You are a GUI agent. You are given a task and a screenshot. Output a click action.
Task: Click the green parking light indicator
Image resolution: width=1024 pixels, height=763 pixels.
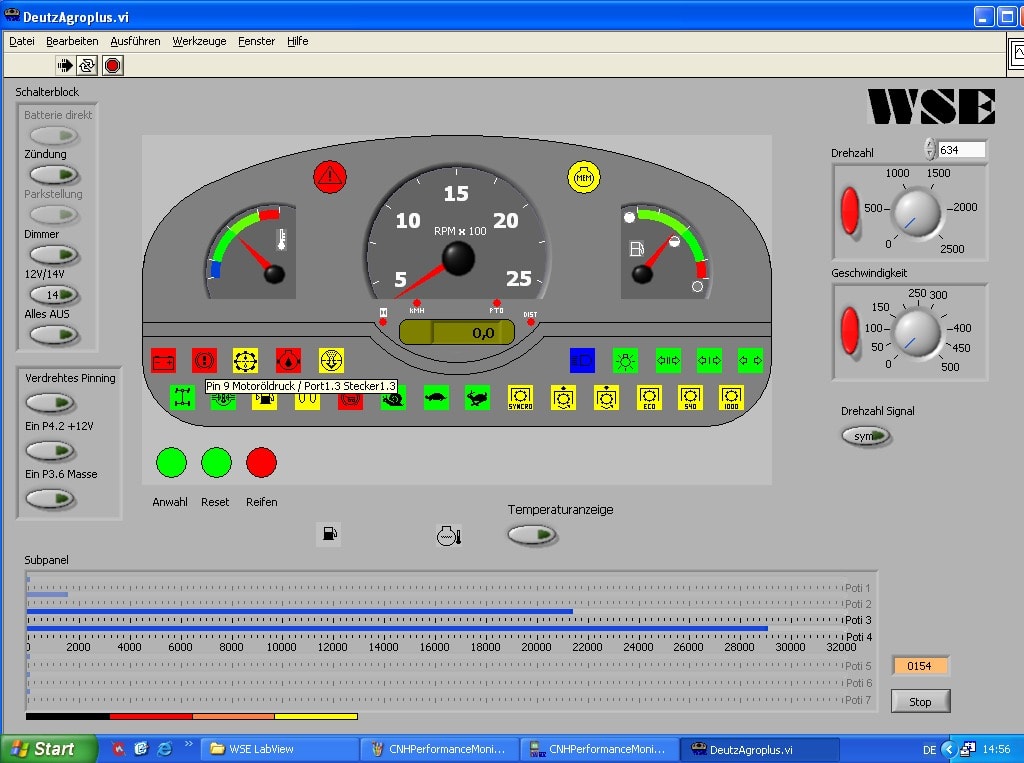[626, 361]
